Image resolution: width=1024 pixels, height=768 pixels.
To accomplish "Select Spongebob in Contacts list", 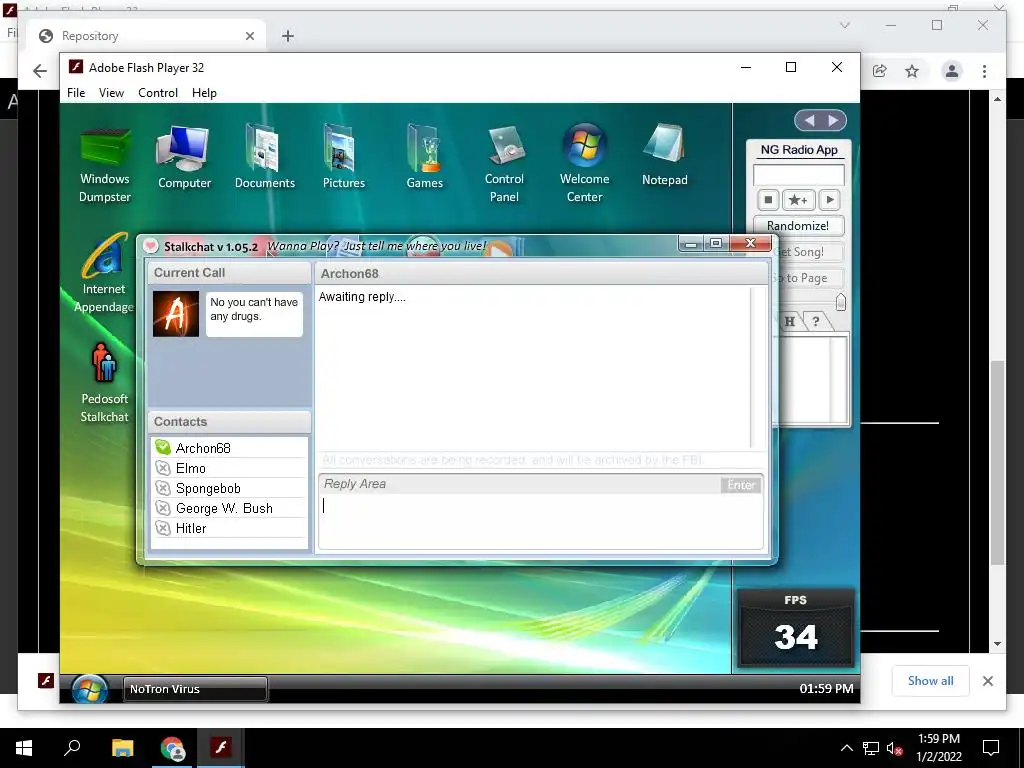I will point(208,488).
